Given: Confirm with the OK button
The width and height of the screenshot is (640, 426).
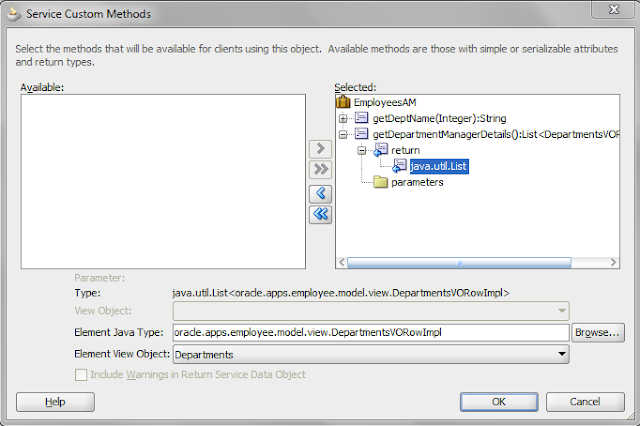Looking at the screenshot, I should pos(499,402).
